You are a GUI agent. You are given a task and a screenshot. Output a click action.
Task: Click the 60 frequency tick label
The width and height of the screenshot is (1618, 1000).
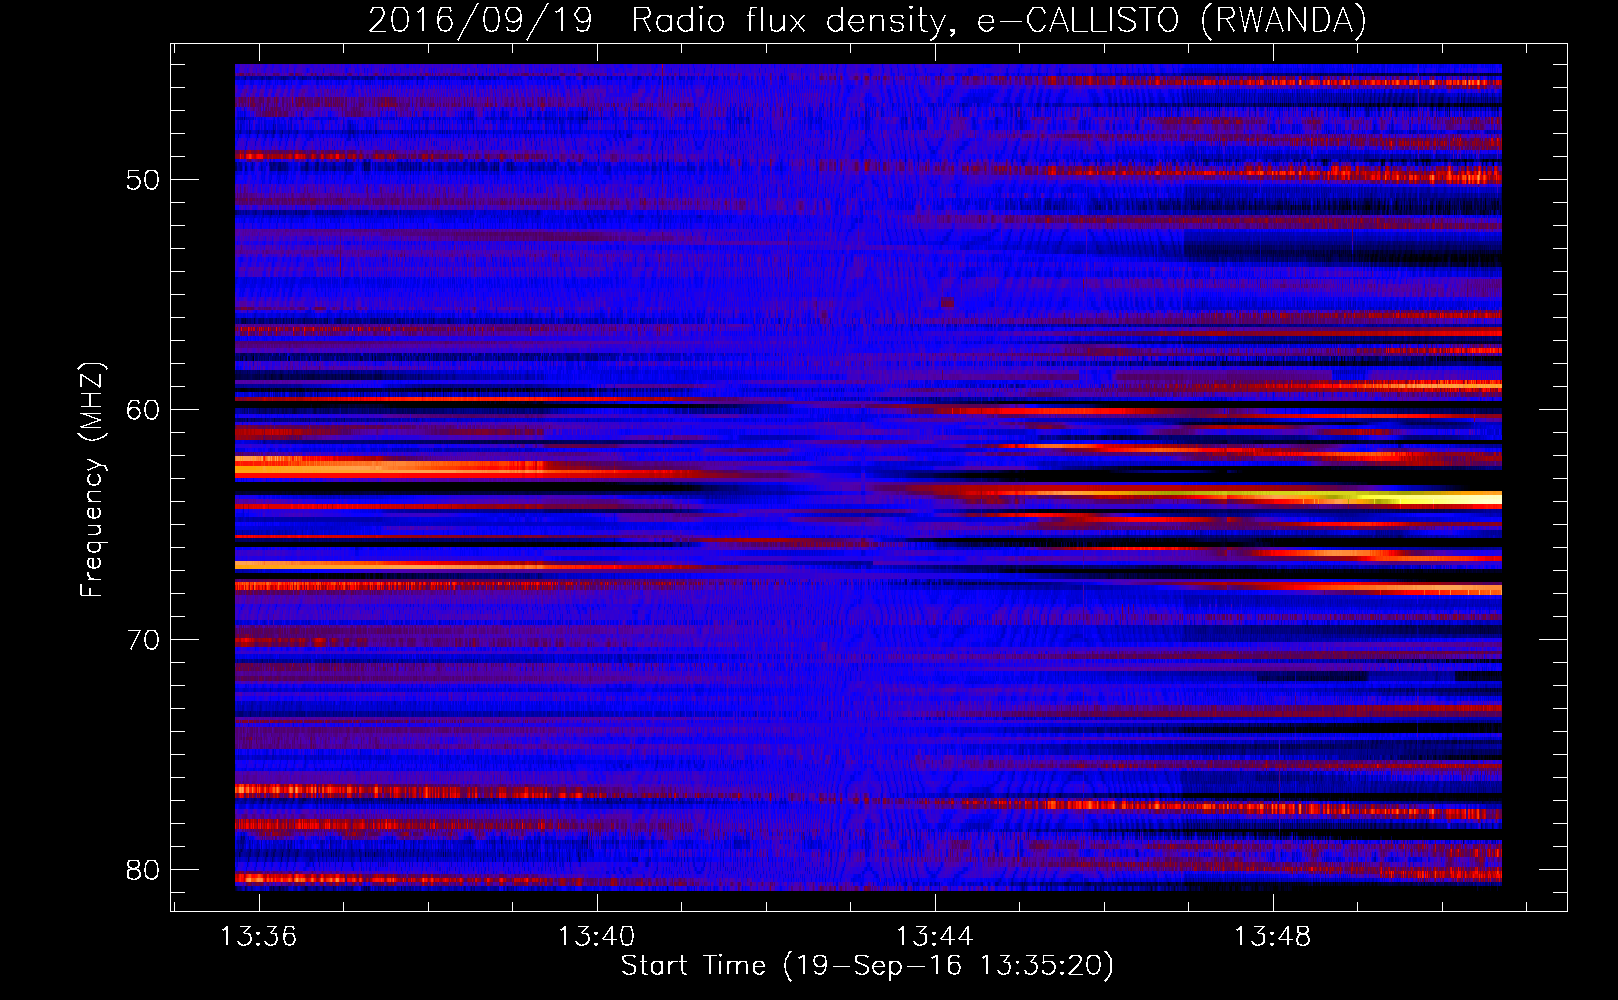tap(143, 410)
